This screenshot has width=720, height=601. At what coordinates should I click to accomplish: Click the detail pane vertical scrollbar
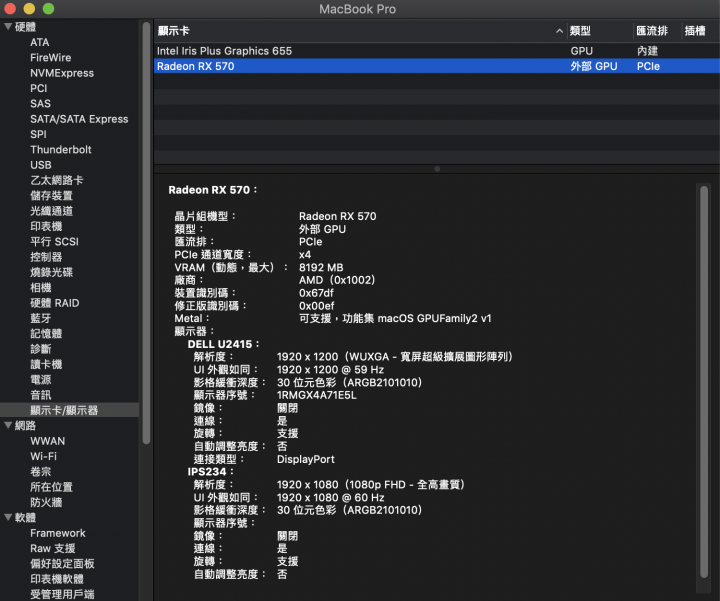[704, 382]
